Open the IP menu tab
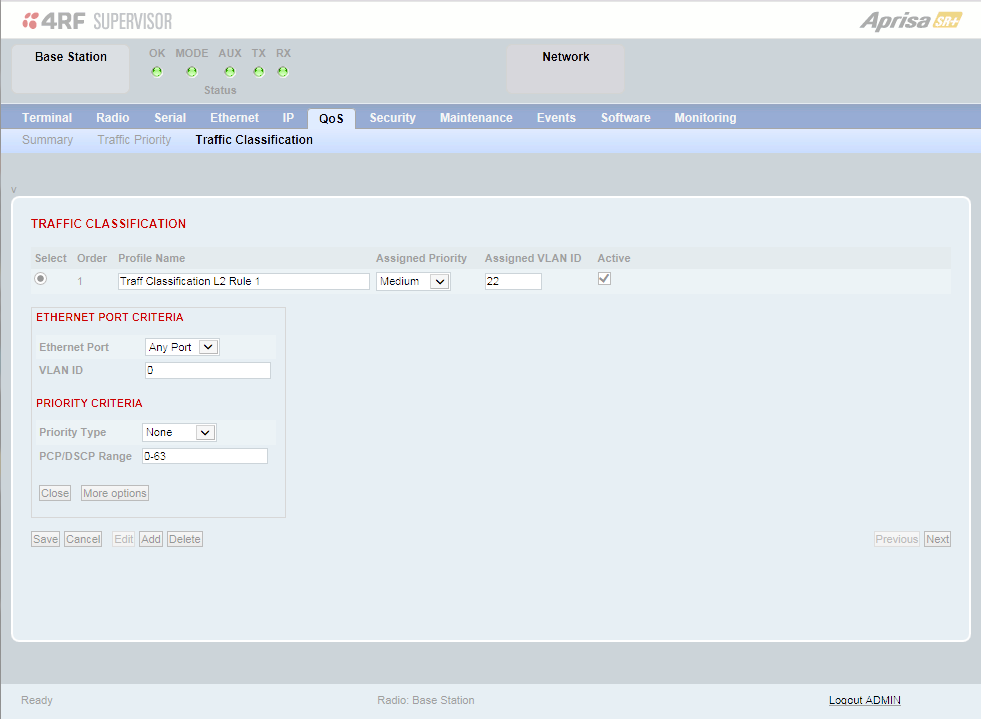The height and width of the screenshot is (719, 981). tap(288, 118)
